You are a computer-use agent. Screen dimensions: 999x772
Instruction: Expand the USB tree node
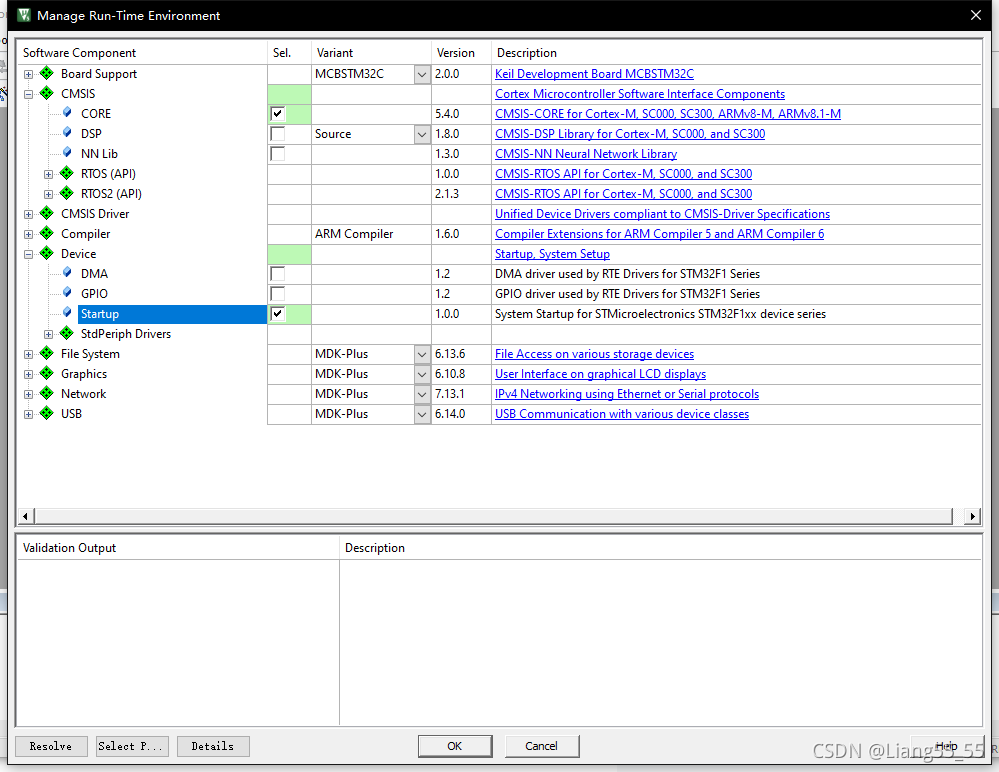tap(29, 415)
